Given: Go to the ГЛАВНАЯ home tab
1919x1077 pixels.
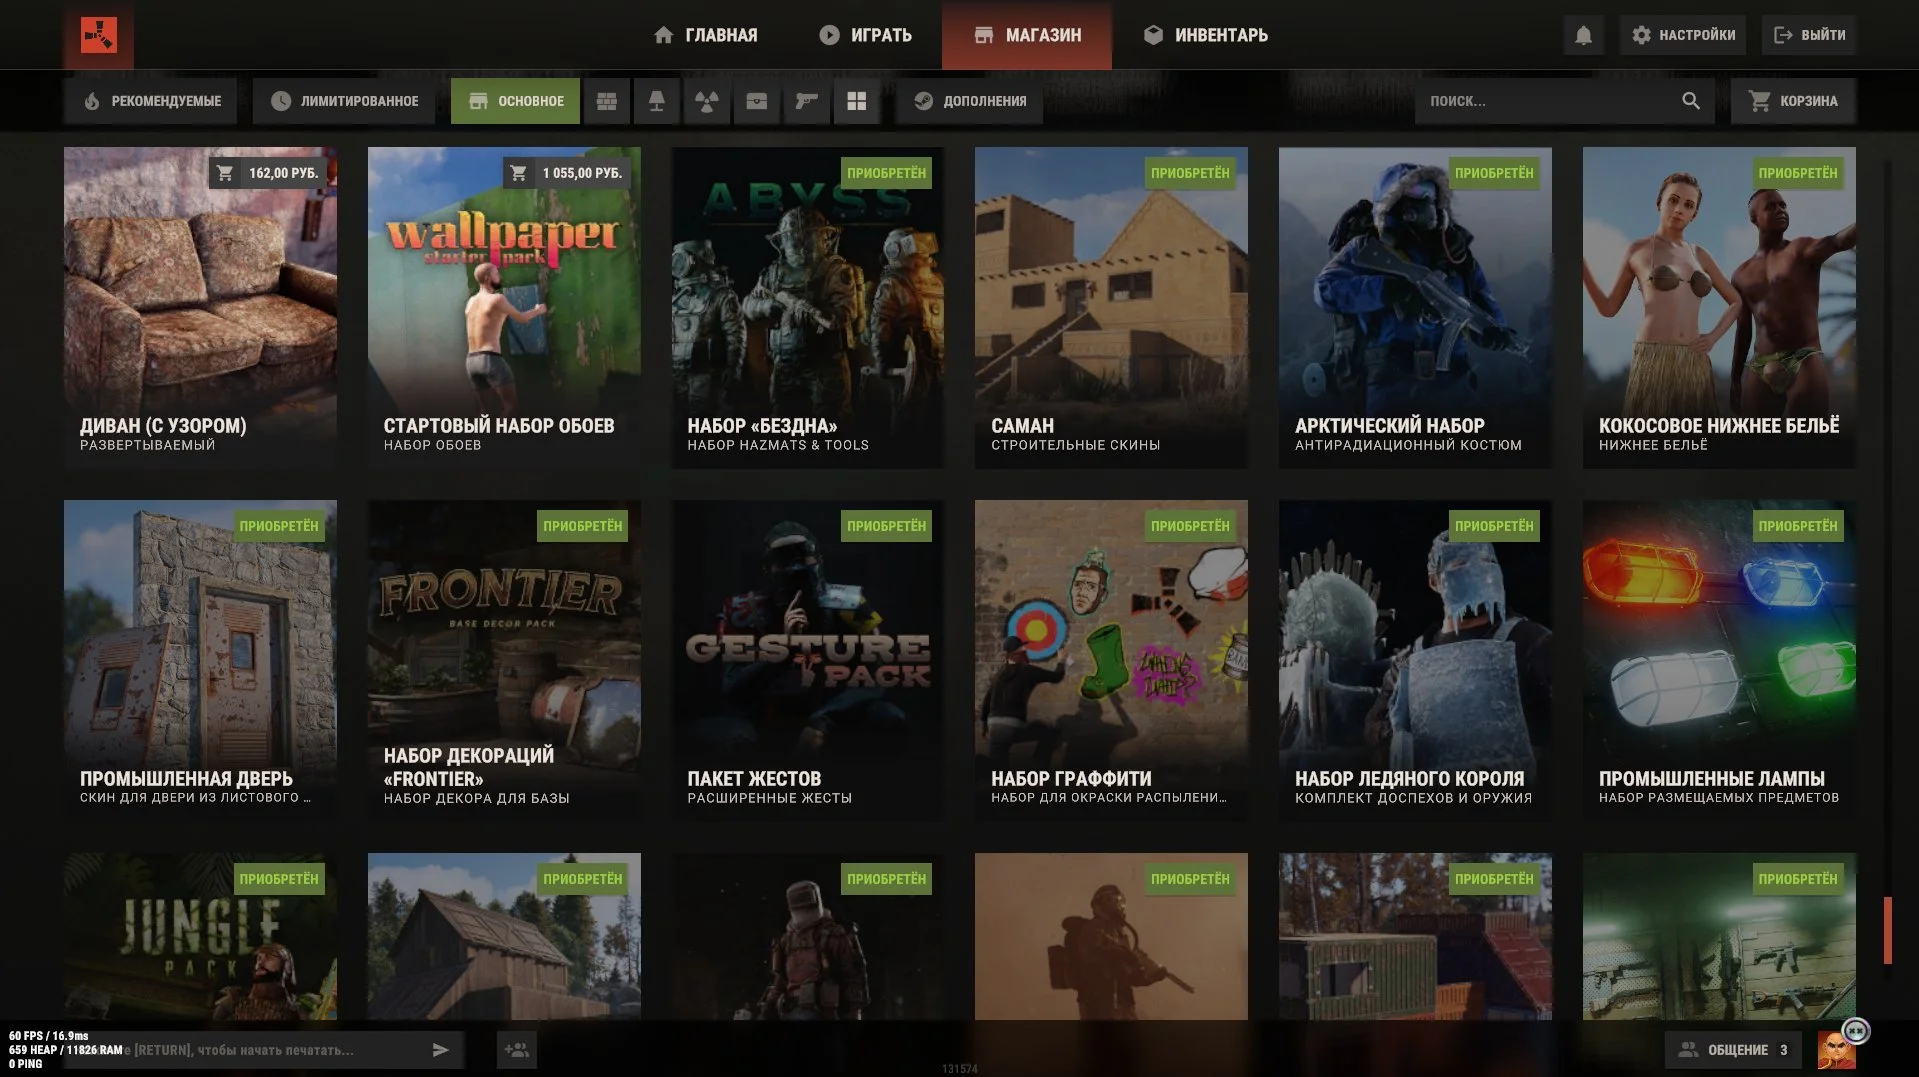Looking at the screenshot, I should click(705, 35).
